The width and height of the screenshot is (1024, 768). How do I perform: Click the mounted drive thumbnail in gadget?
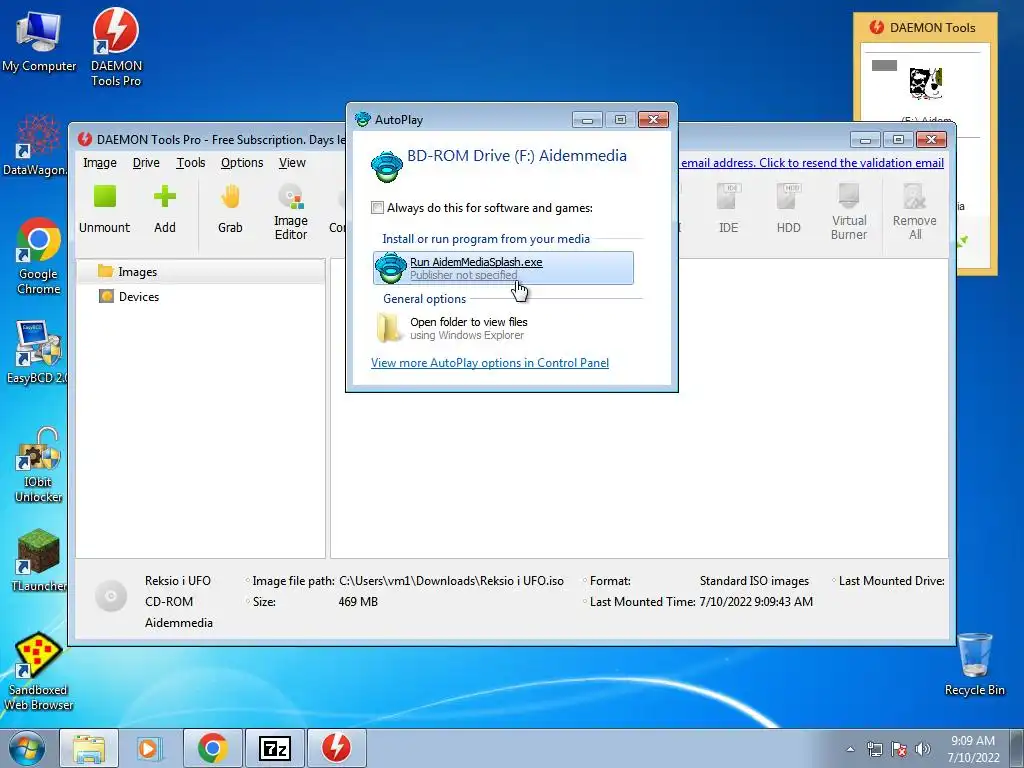[x=925, y=83]
